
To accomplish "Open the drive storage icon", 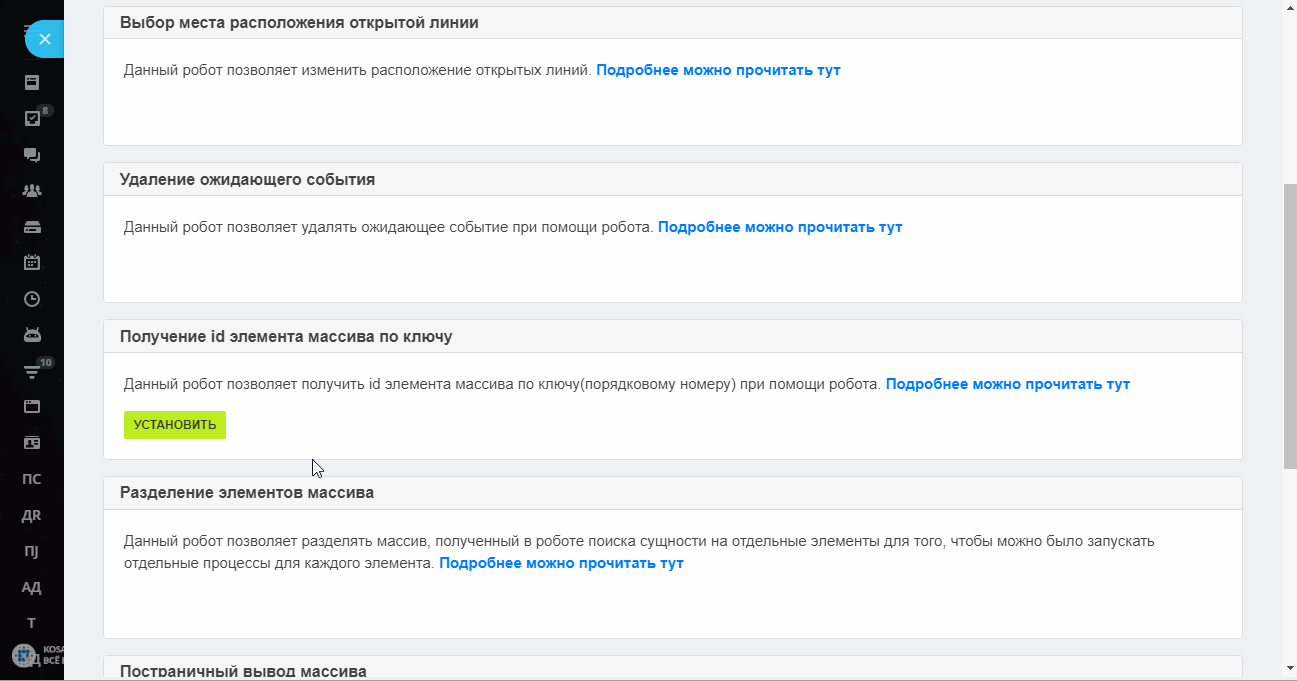I will [32, 226].
